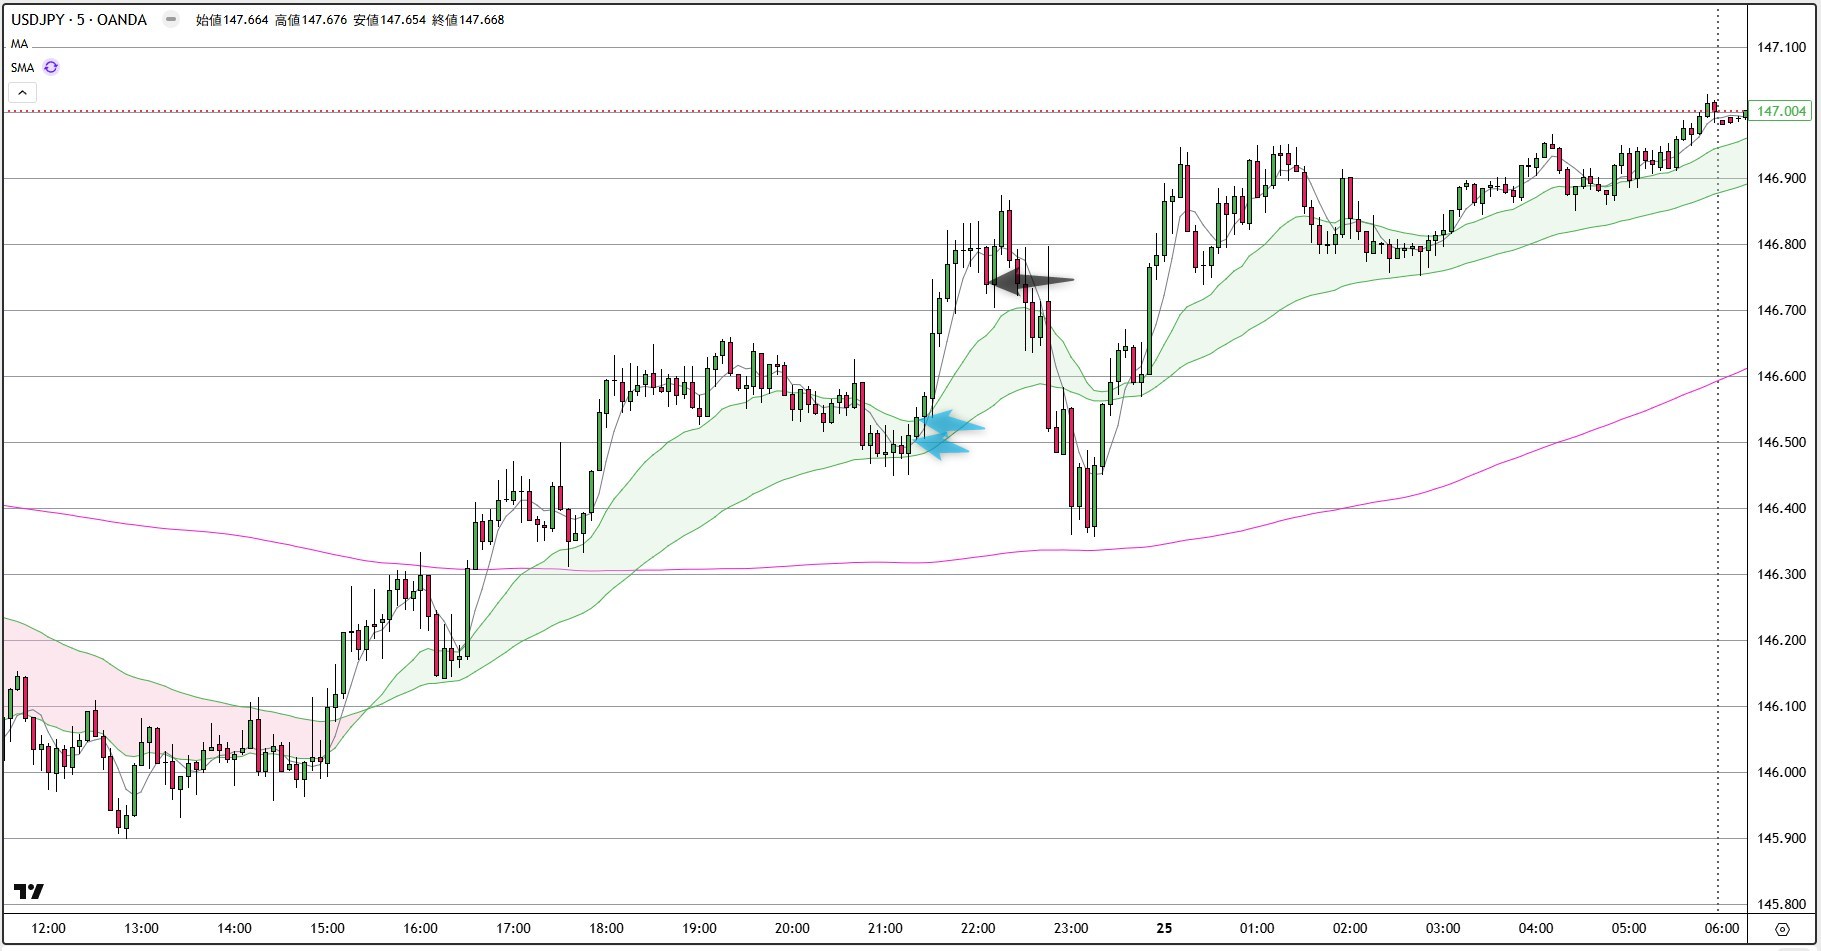Click the 19:00 time axis label
The height and width of the screenshot is (951, 1821).
point(699,928)
